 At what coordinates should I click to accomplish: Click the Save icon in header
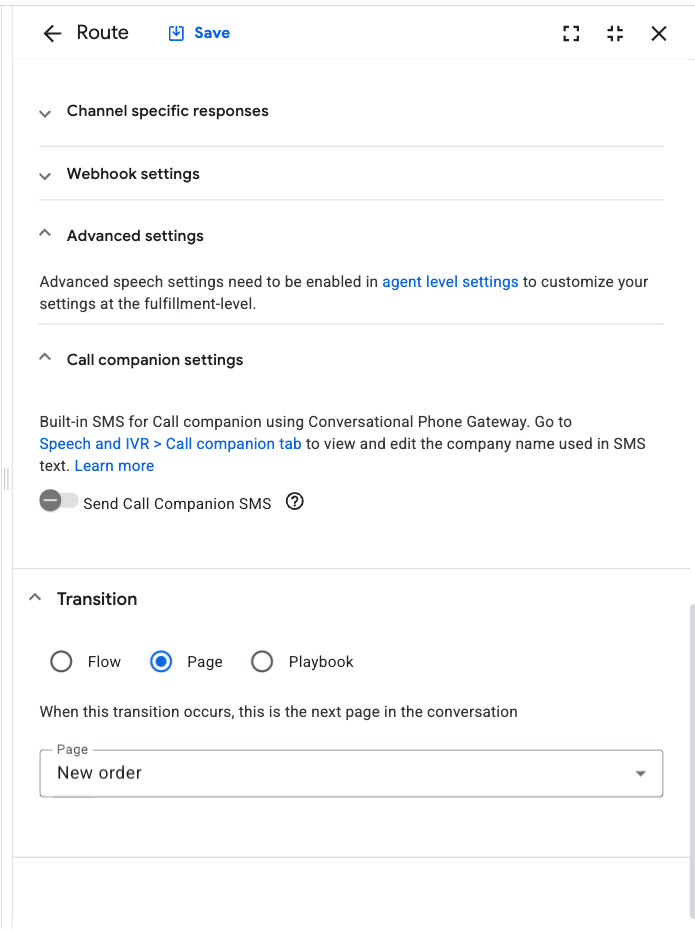[176, 33]
